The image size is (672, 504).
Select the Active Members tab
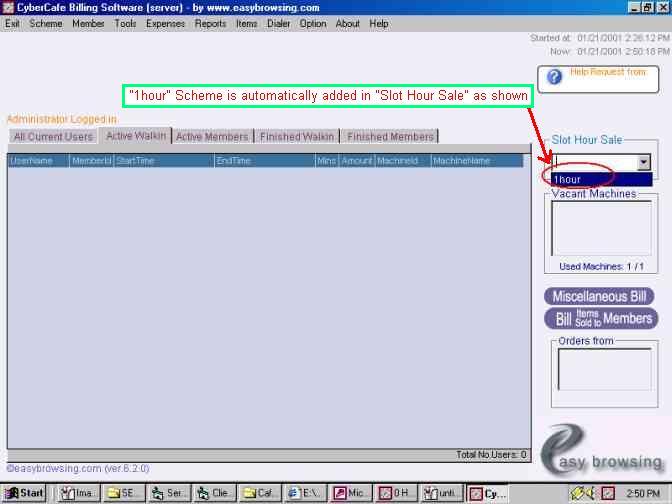(x=212, y=137)
